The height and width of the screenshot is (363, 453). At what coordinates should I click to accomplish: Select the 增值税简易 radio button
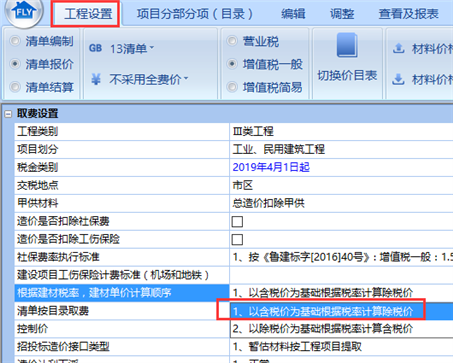(232, 87)
